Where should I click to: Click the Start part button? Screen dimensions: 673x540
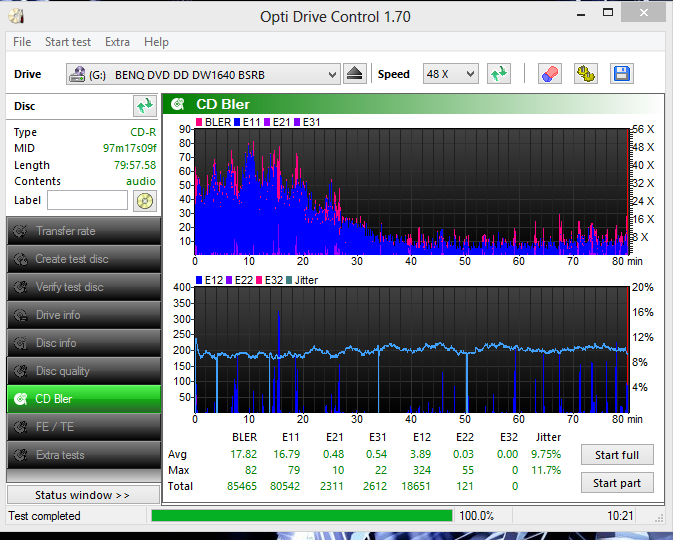pos(617,483)
